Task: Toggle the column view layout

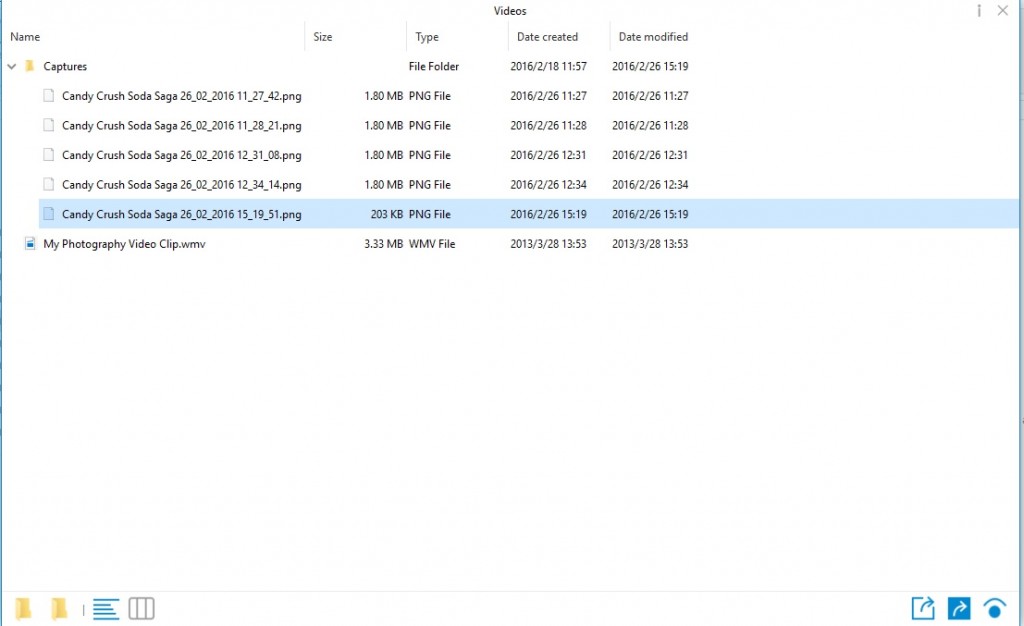Action: point(141,608)
